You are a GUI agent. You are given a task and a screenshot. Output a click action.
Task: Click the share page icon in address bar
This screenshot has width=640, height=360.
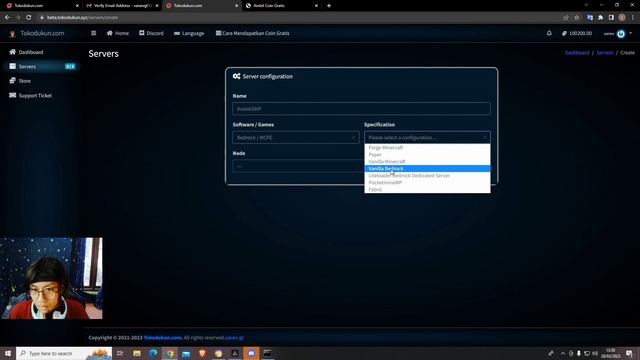coord(566,18)
